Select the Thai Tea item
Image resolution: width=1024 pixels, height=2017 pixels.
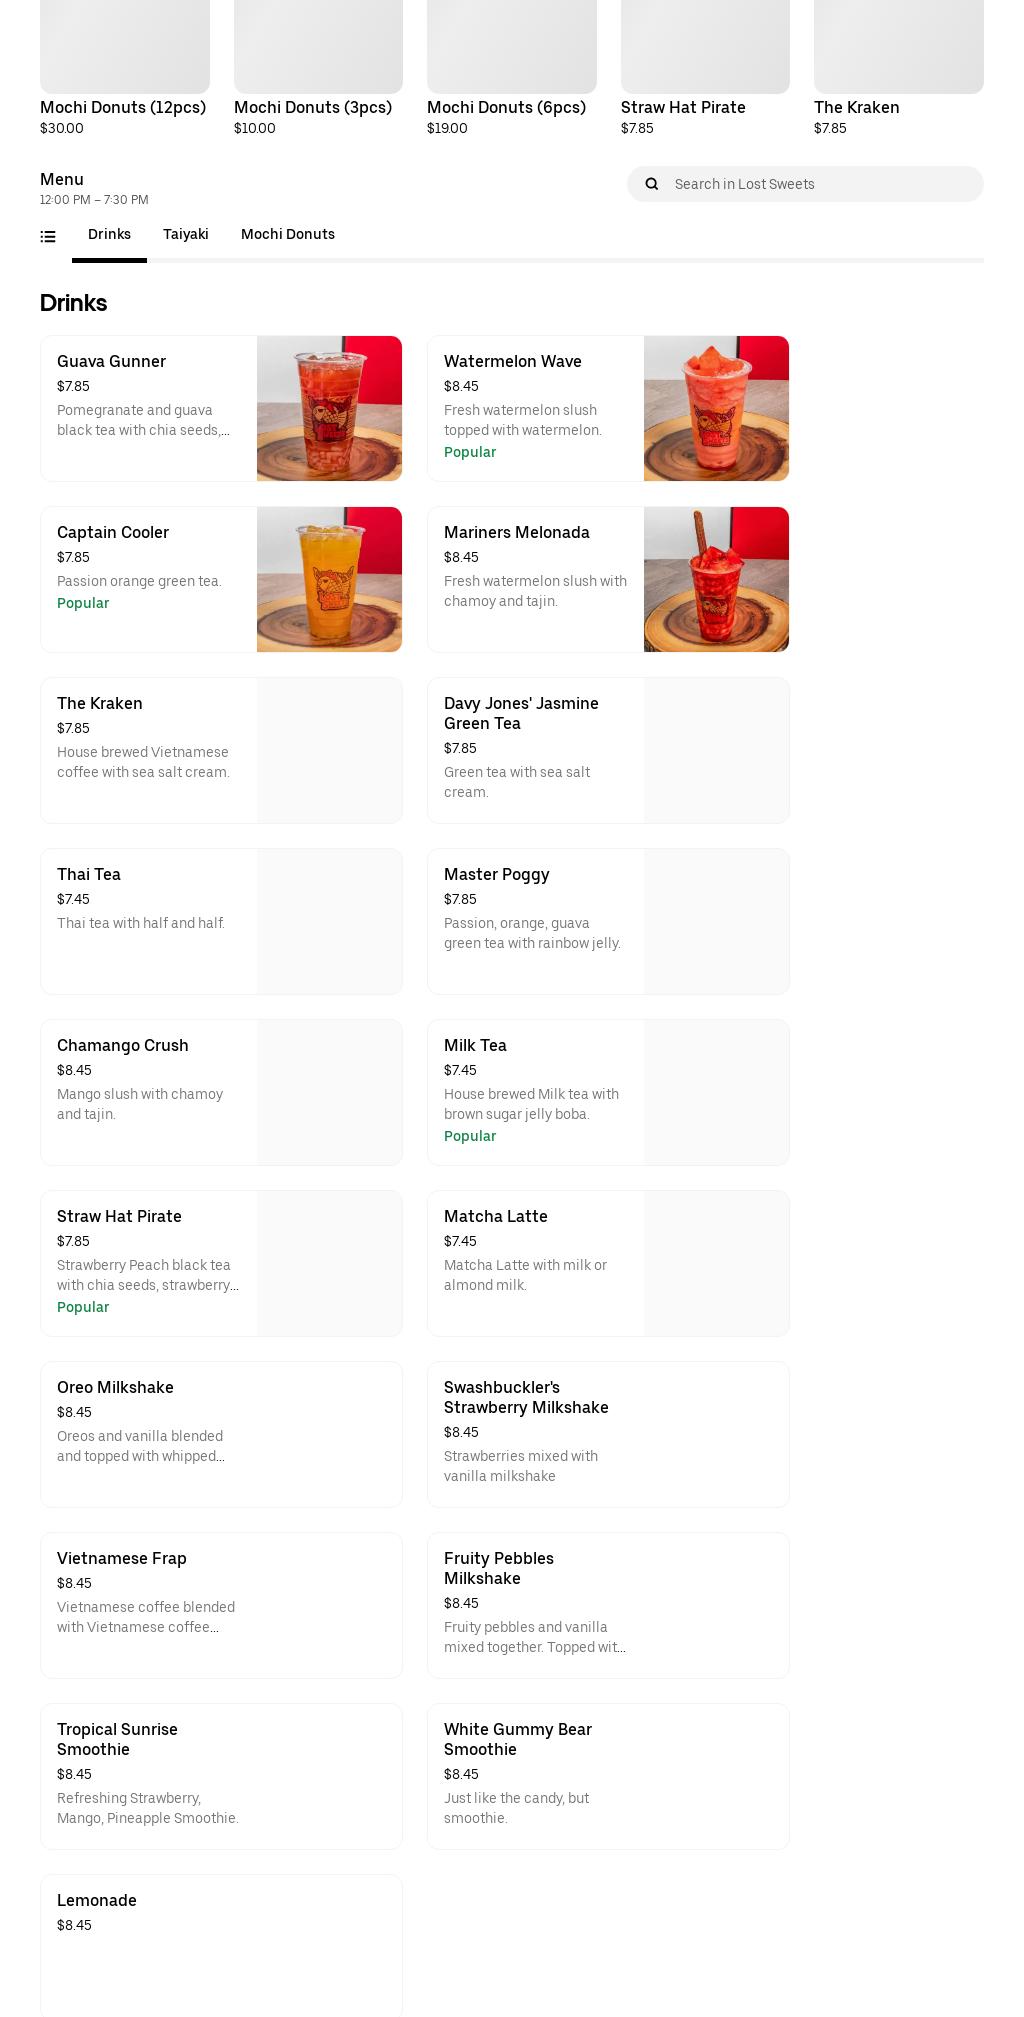(221, 921)
